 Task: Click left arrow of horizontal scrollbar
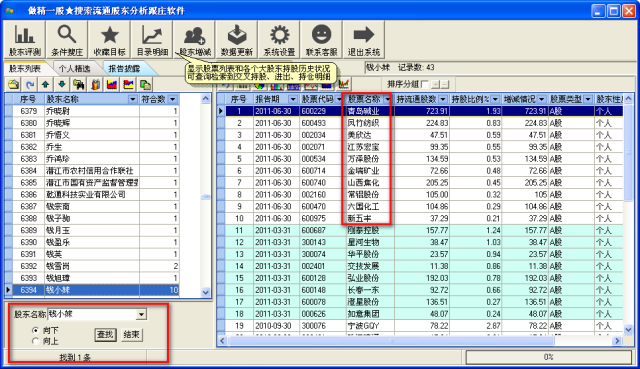click(222, 340)
